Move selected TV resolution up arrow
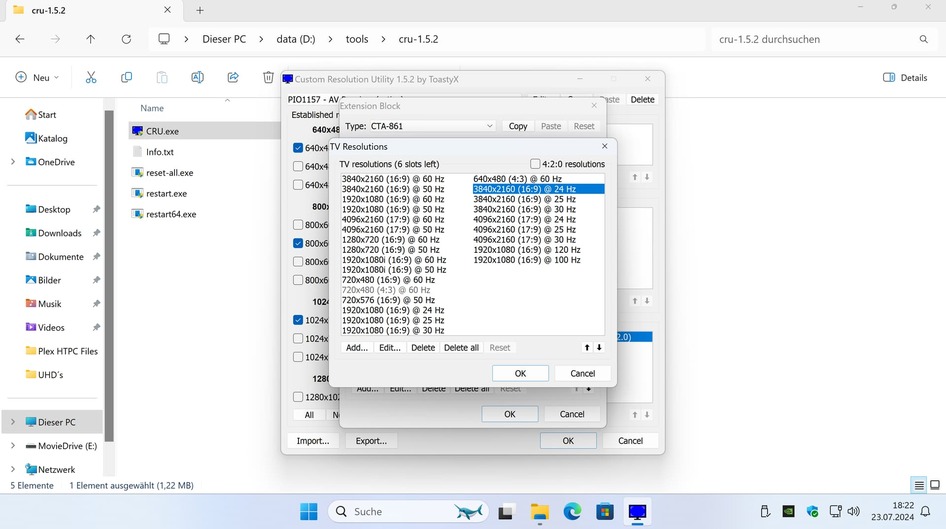Viewport: 946px width, 529px height. (586, 347)
